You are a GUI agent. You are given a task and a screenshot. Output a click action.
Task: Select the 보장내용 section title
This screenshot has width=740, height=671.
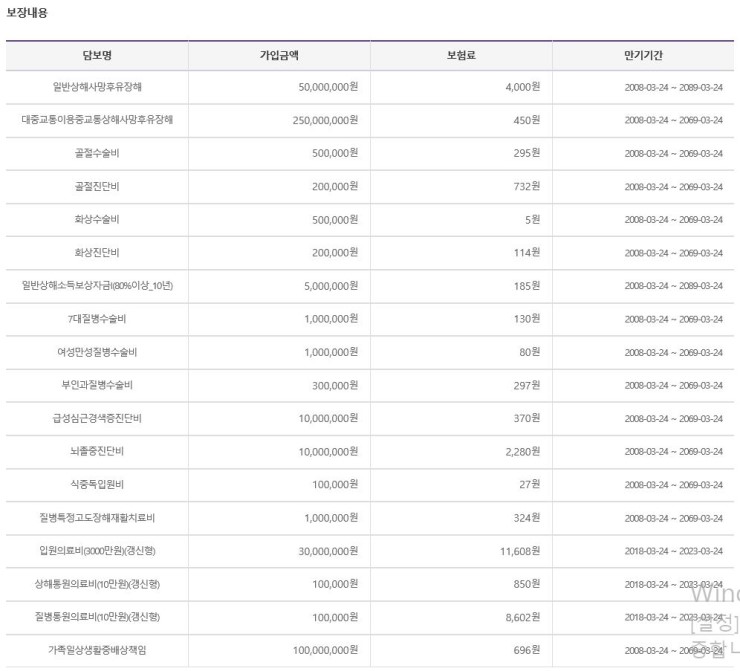point(27,13)
